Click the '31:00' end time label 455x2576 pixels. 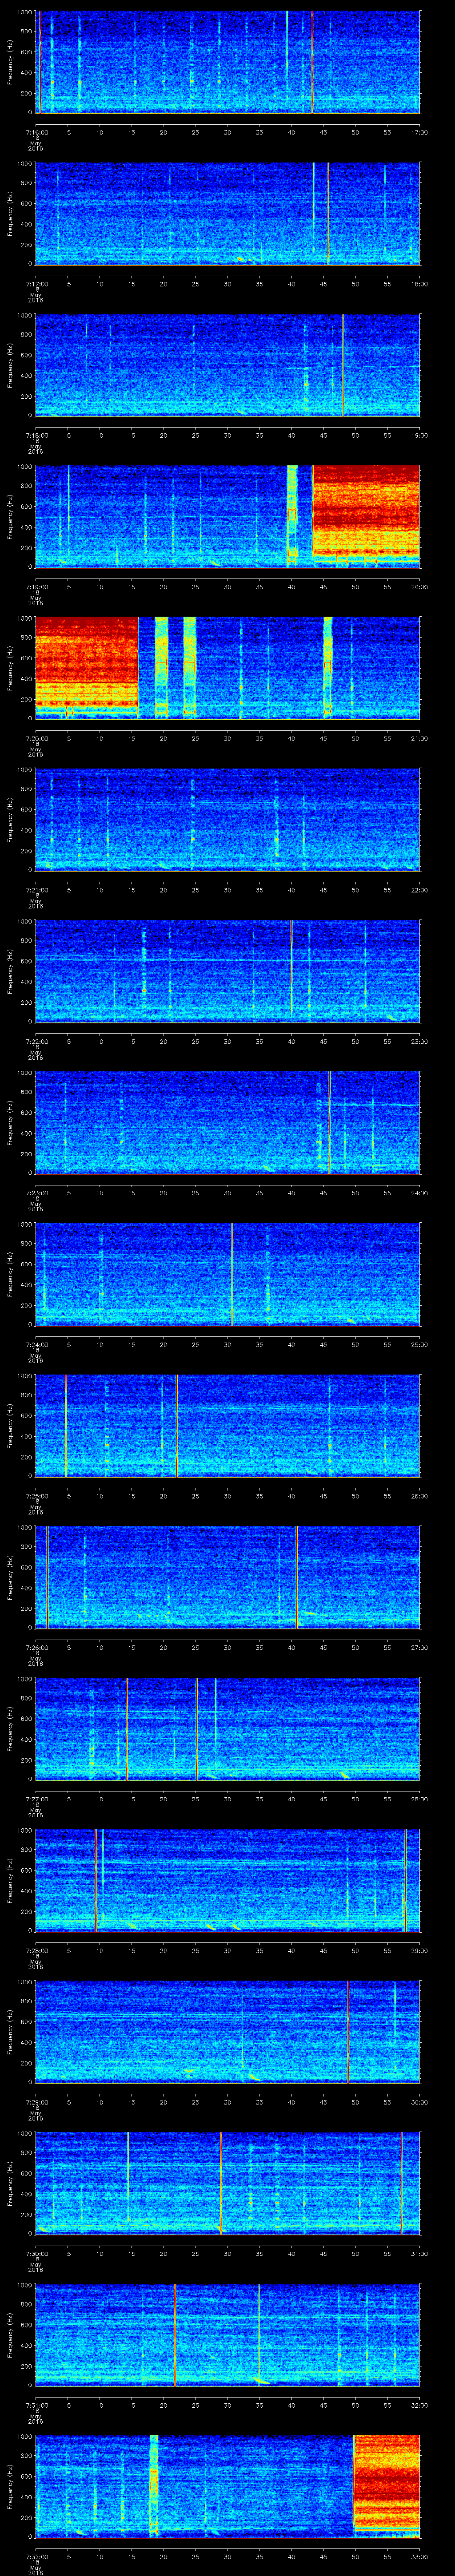point(419,2255)
